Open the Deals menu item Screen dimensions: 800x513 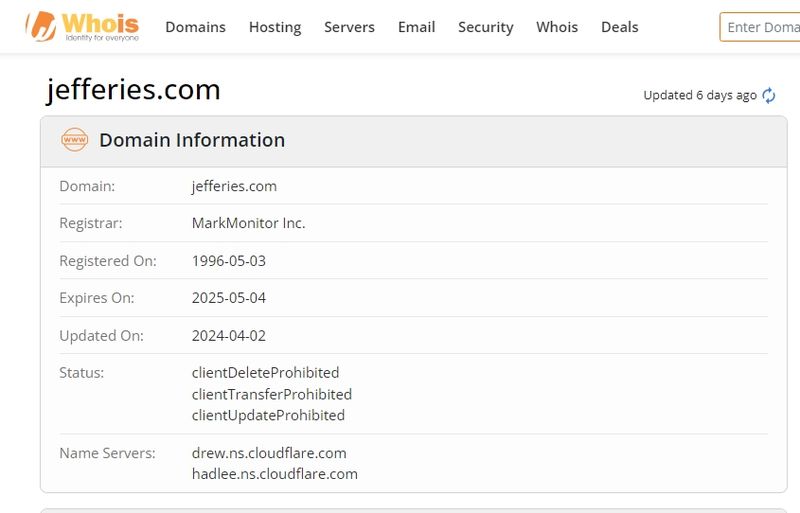(619, 27)
